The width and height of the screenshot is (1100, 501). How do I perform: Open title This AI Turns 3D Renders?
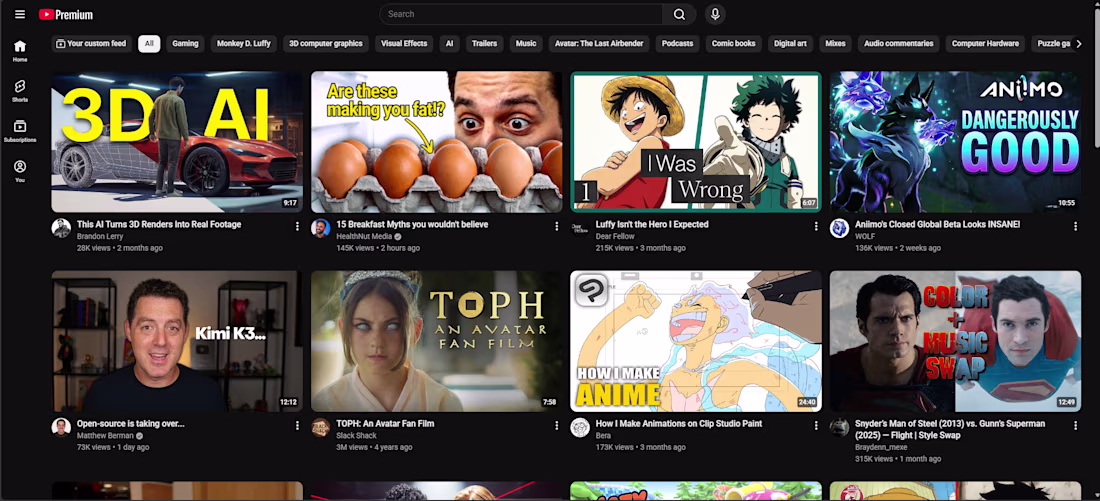[159, 225]
